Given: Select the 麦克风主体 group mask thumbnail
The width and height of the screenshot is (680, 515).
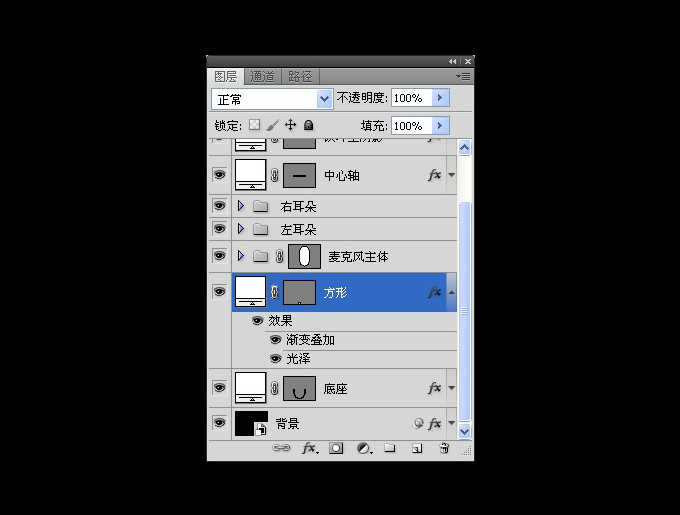Looking at the screenshot, I should click(304, 256).
